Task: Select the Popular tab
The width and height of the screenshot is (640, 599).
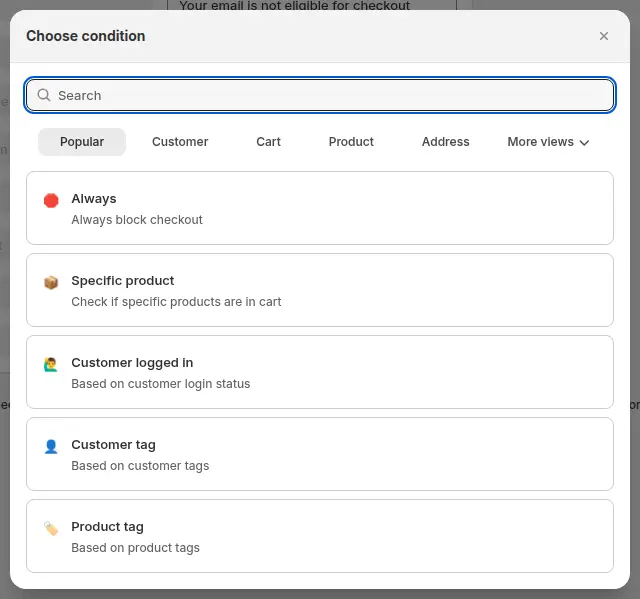Action: [x=82, y=142]
